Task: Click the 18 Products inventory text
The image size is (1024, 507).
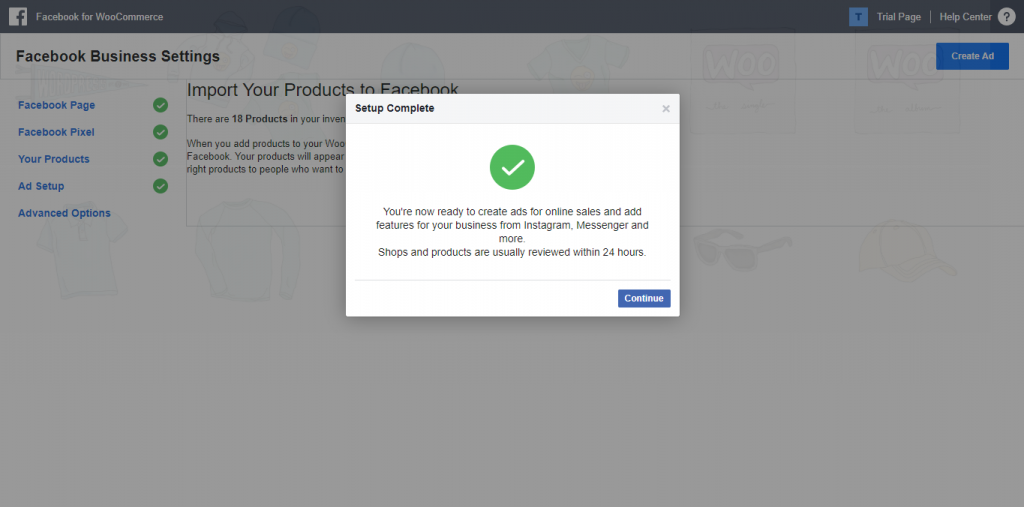Action: click(260, 119)
